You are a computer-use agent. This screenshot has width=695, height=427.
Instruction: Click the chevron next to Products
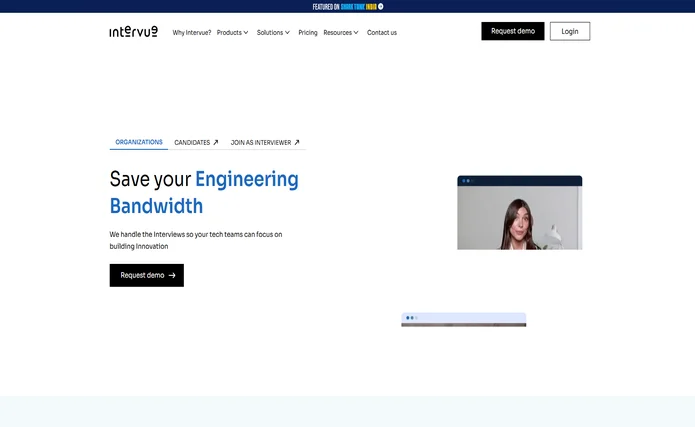pyautogui.click(x=246, y=32)
